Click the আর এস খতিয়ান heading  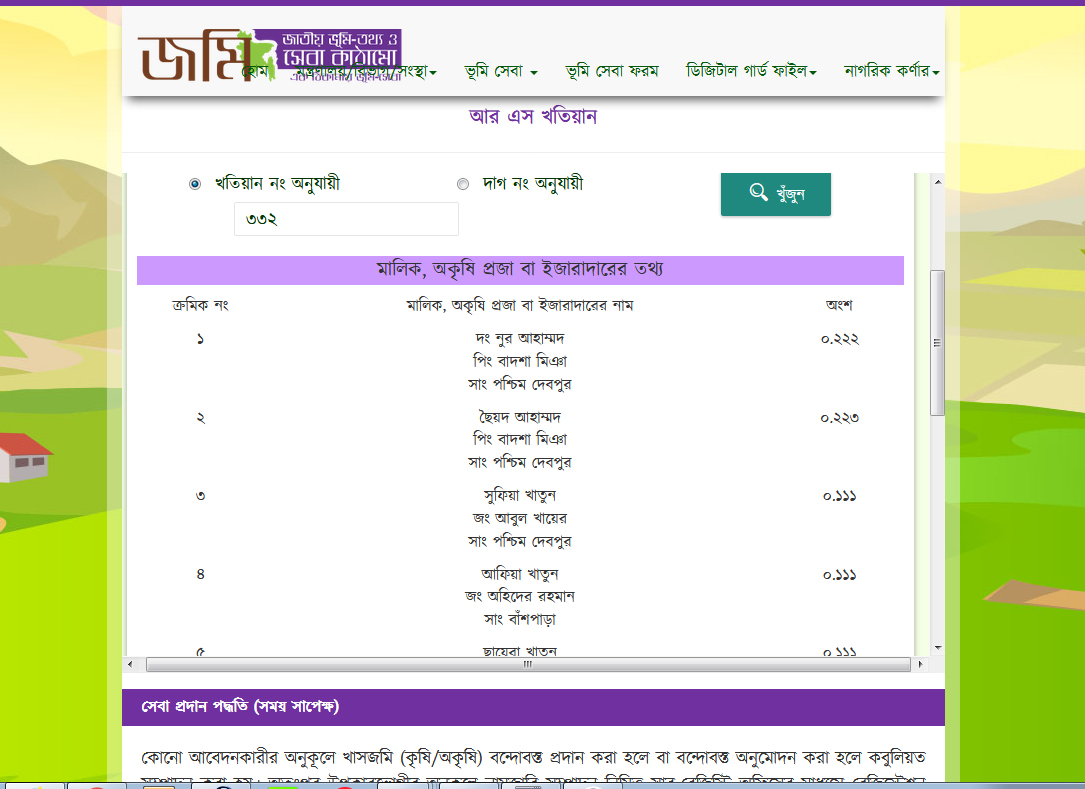coord(533,116)
